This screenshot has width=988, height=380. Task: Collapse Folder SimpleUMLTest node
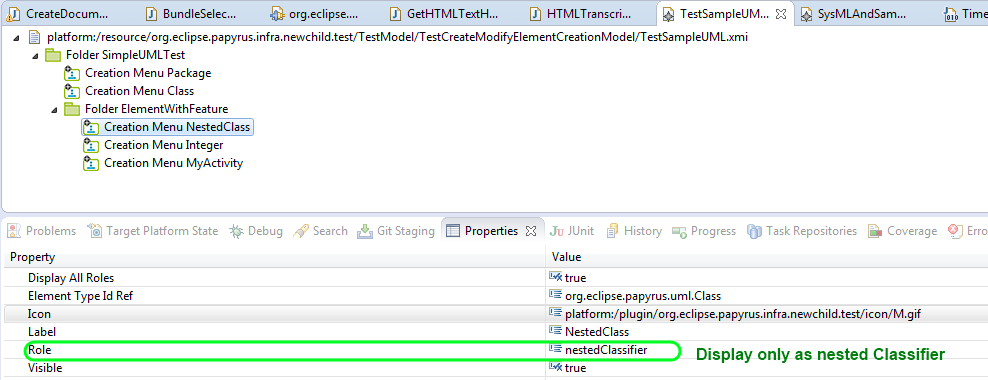35,56
